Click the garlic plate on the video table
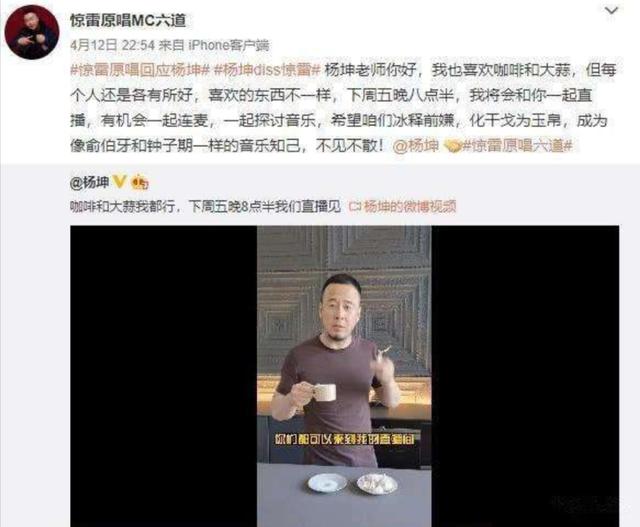 377,483
